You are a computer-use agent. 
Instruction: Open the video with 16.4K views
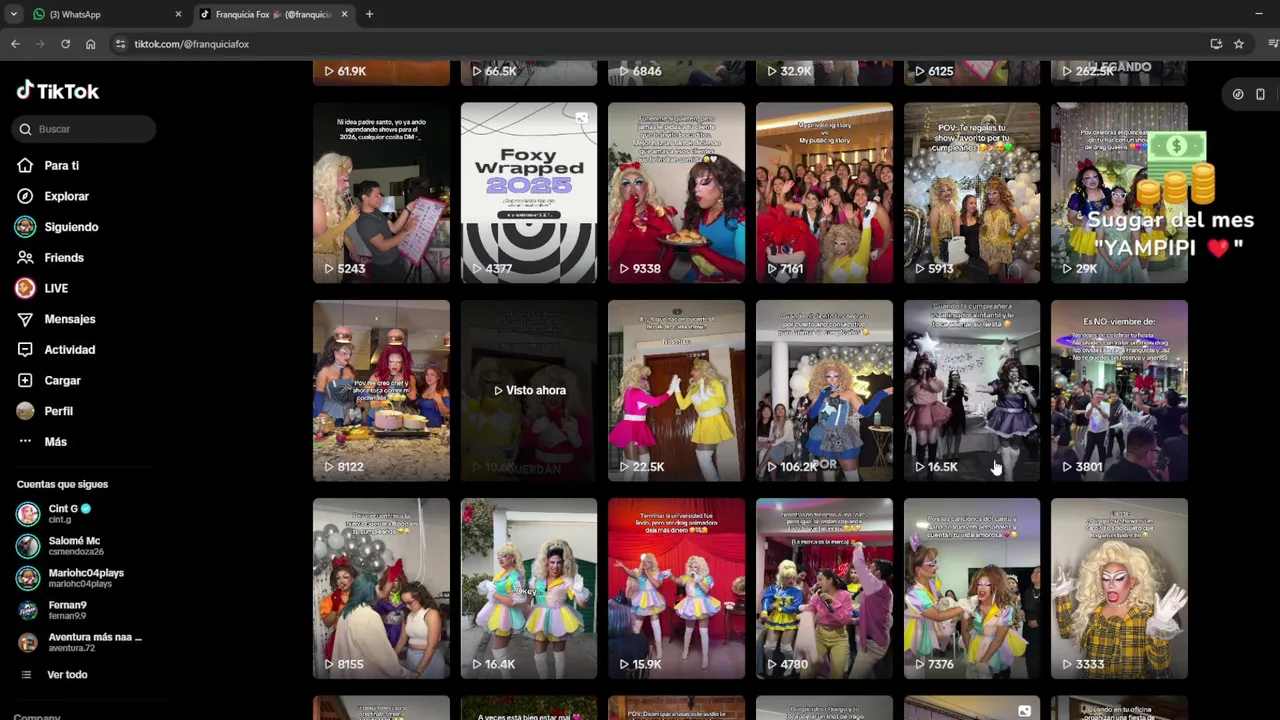click(x=529, y=588)
